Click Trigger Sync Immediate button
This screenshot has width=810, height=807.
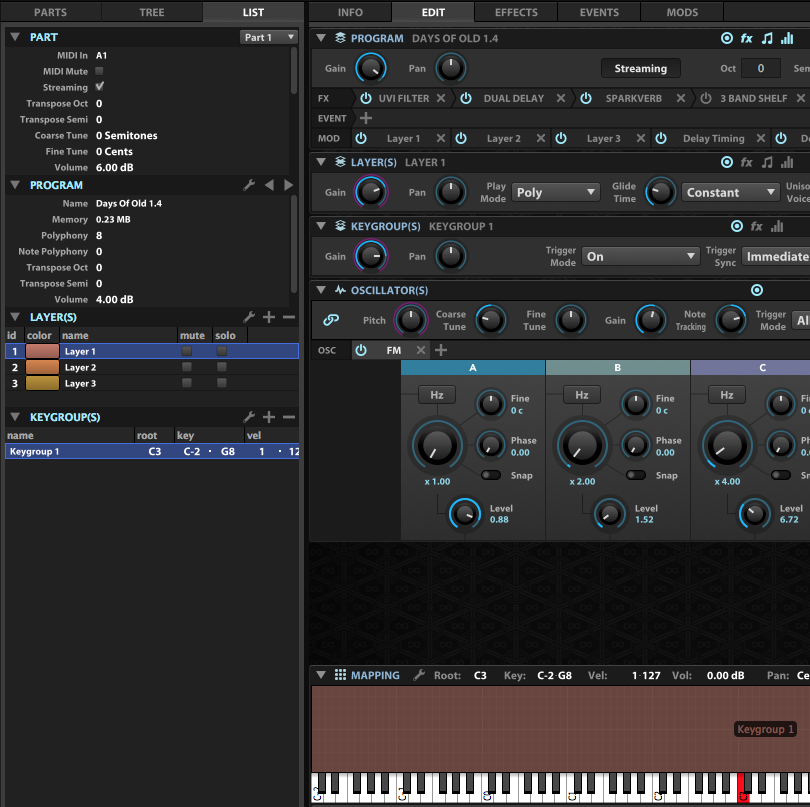click(x=776, y=257)
